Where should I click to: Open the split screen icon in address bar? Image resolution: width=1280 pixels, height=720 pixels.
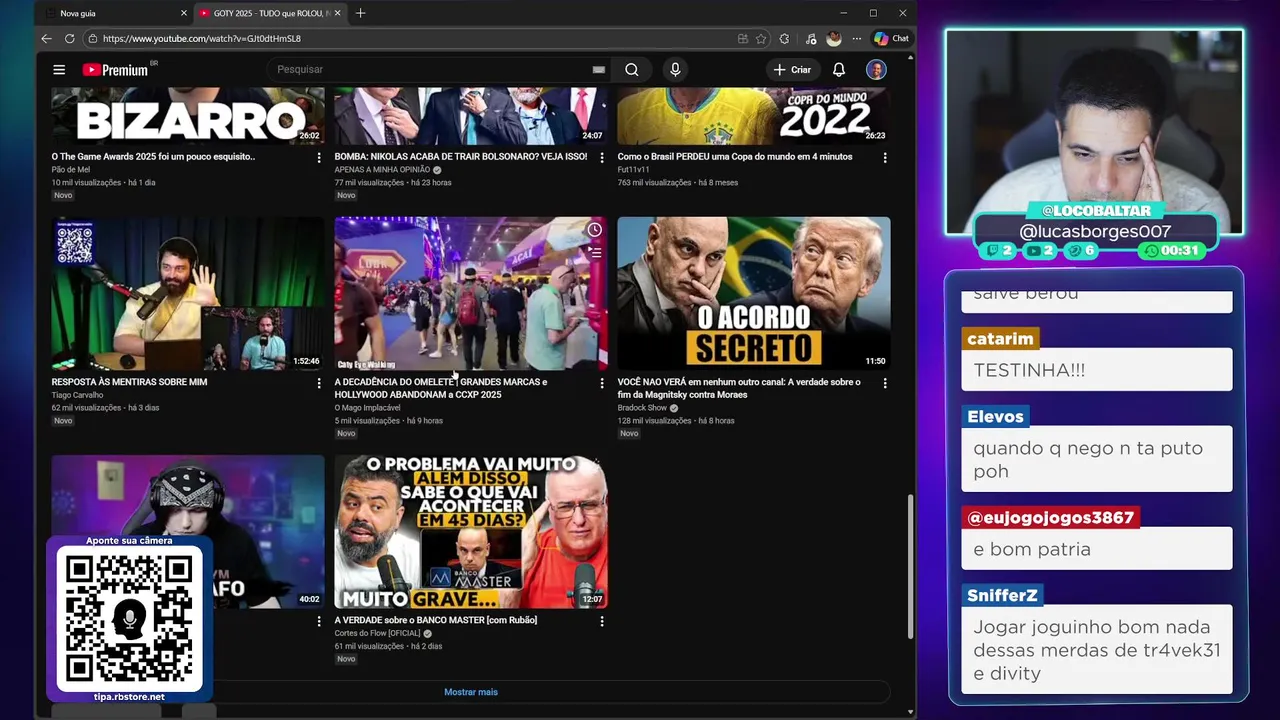[x=743, y=38]
